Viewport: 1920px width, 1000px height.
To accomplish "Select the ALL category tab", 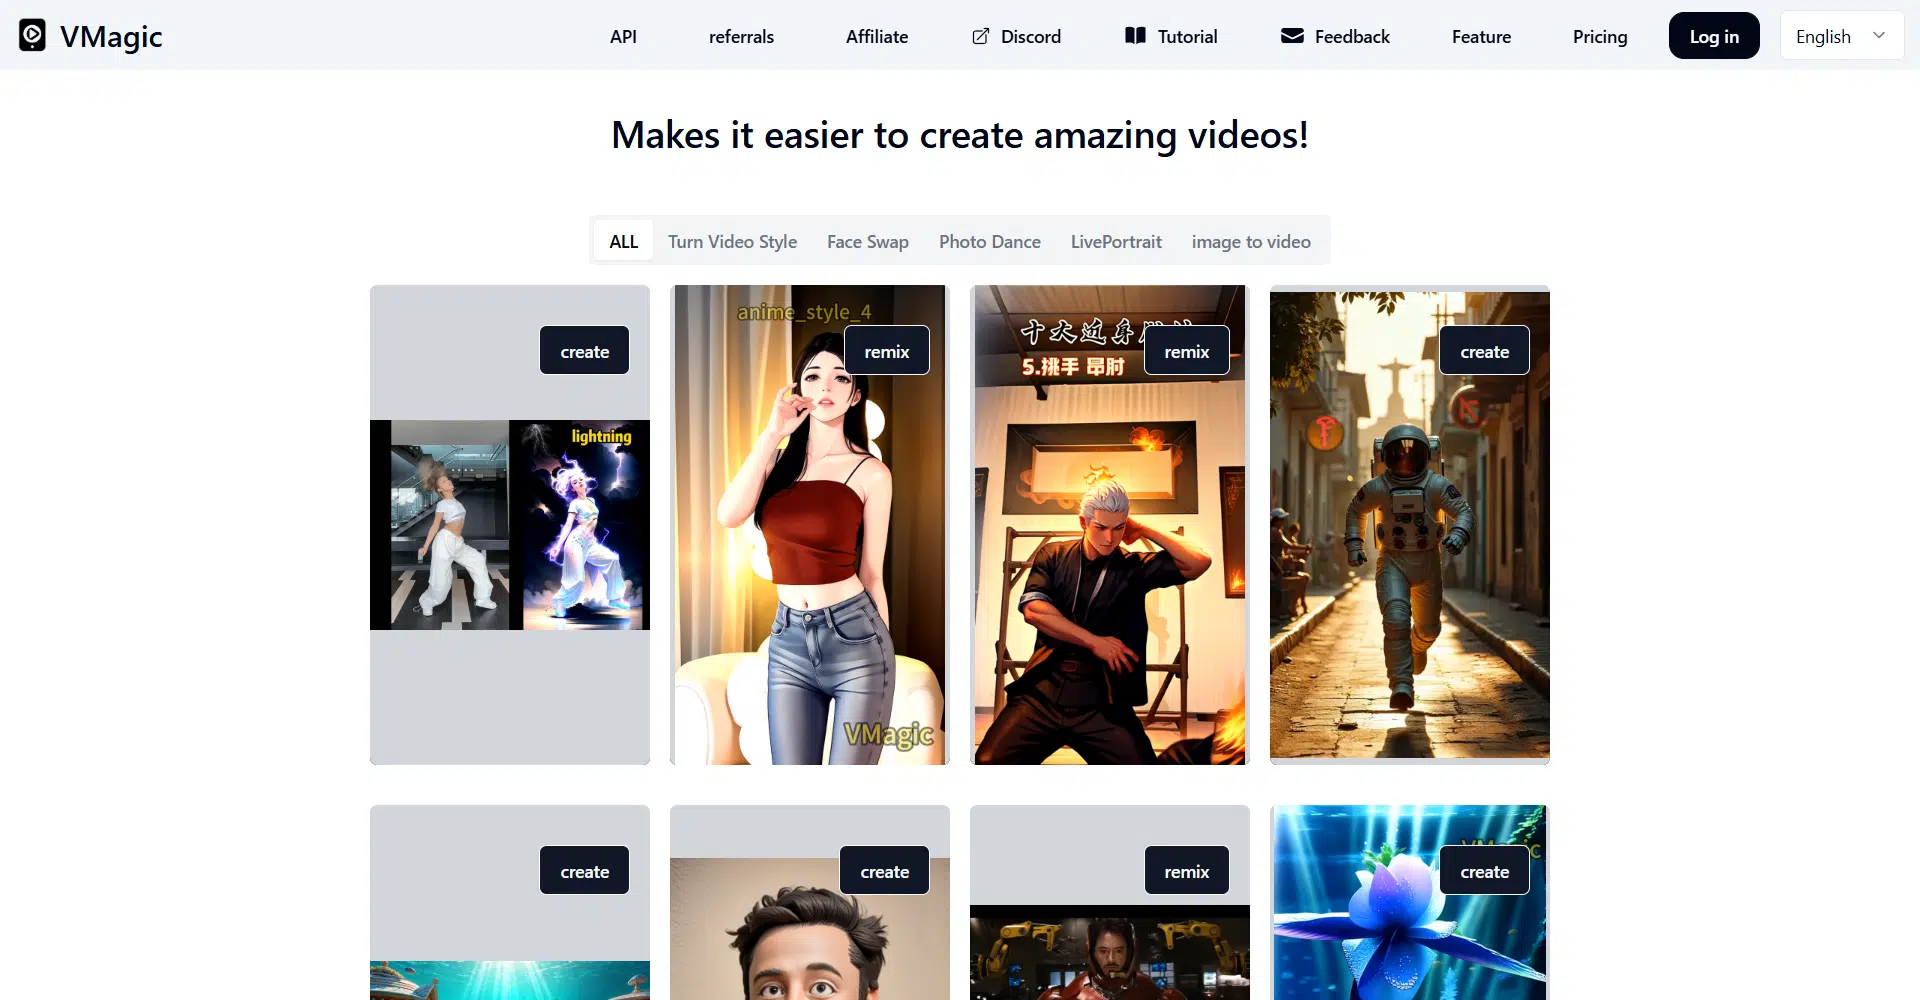I will pos(623,241).
